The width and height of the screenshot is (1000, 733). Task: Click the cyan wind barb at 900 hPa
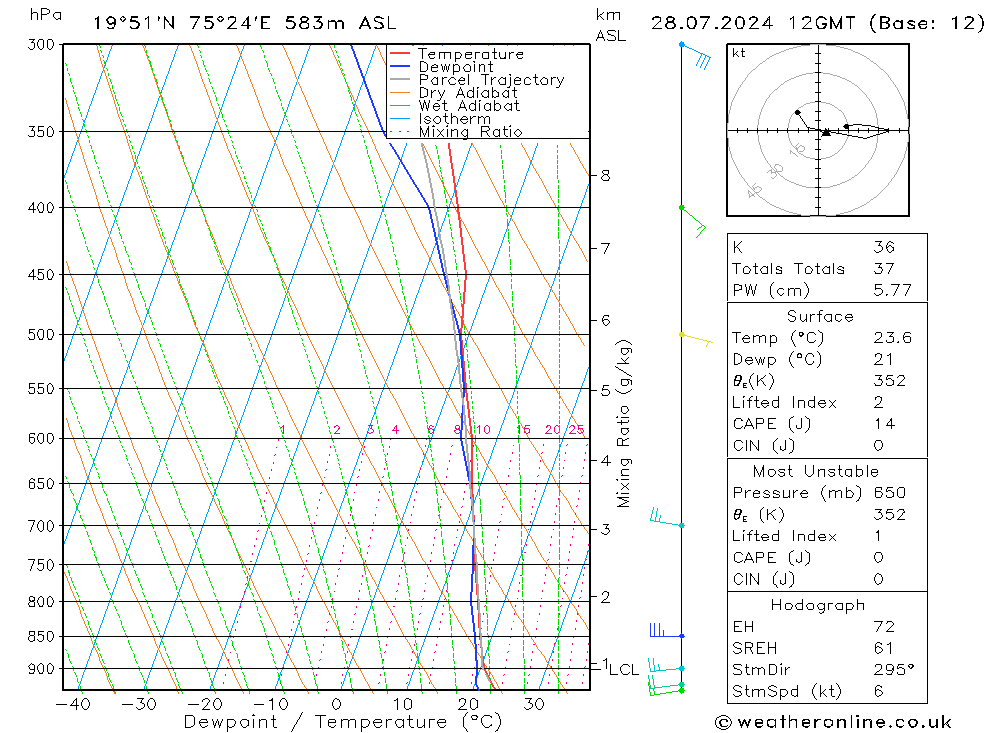point(666,665)
